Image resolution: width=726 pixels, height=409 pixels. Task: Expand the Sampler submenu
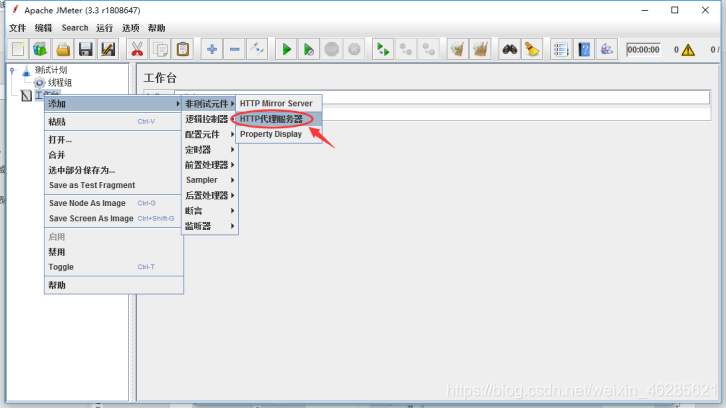(x=210, y=180)
